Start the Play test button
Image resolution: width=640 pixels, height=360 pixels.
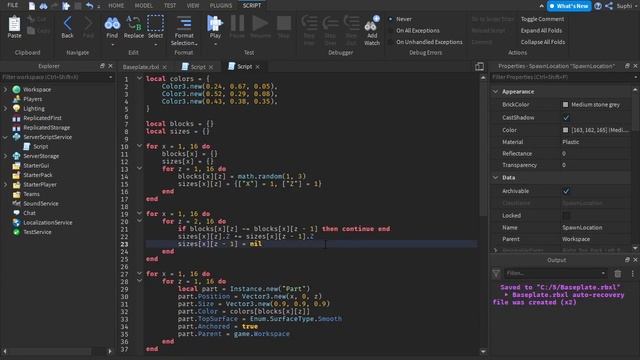pos(215,24)
